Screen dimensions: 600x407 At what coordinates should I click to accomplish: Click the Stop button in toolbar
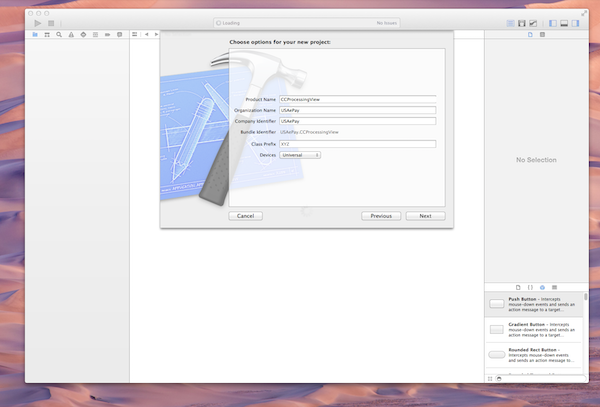coord(51,22)
